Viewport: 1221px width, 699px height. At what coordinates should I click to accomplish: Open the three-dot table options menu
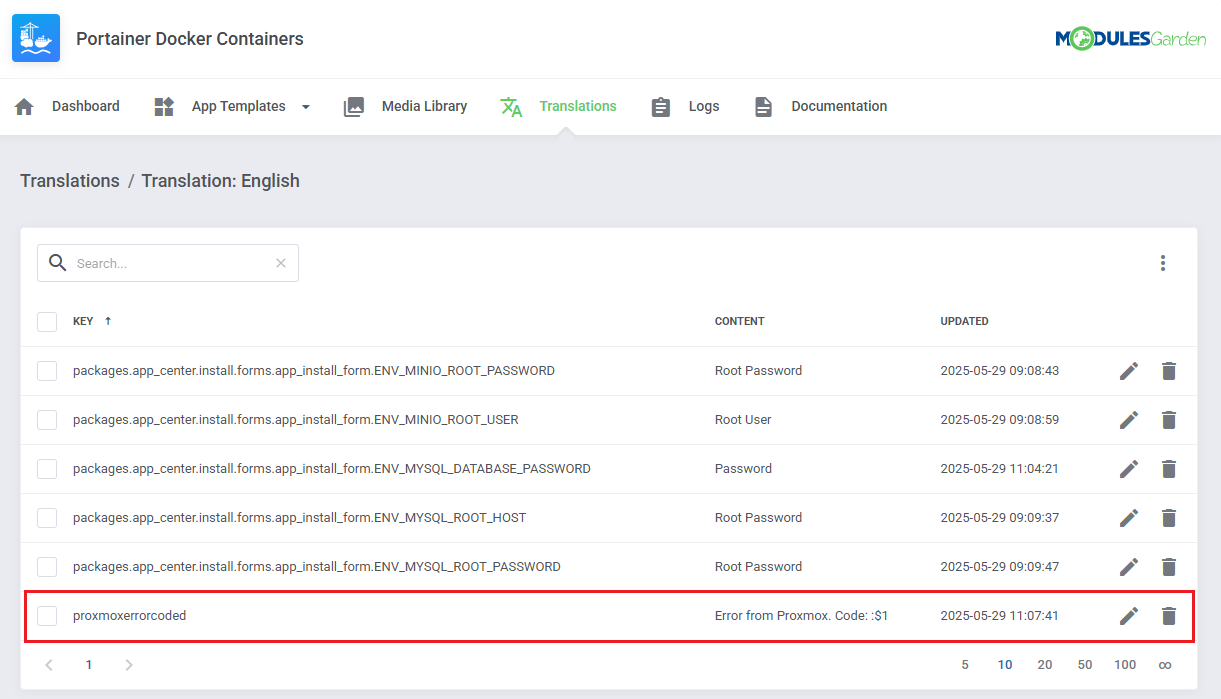(x=1163, y=263)
